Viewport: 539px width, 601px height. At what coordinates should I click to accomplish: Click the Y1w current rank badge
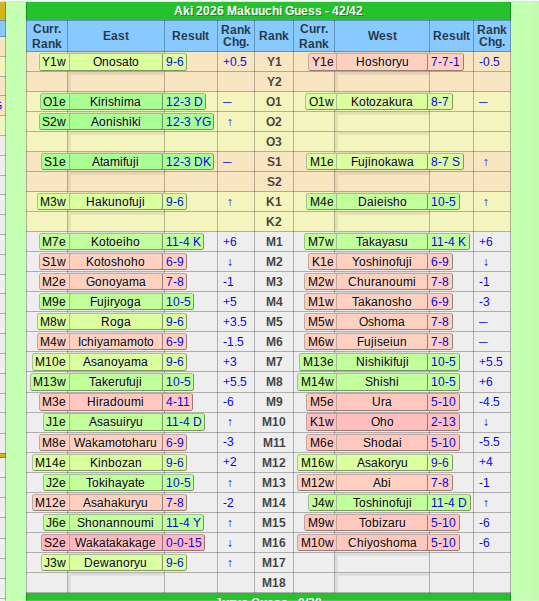[x=54, y=62]
